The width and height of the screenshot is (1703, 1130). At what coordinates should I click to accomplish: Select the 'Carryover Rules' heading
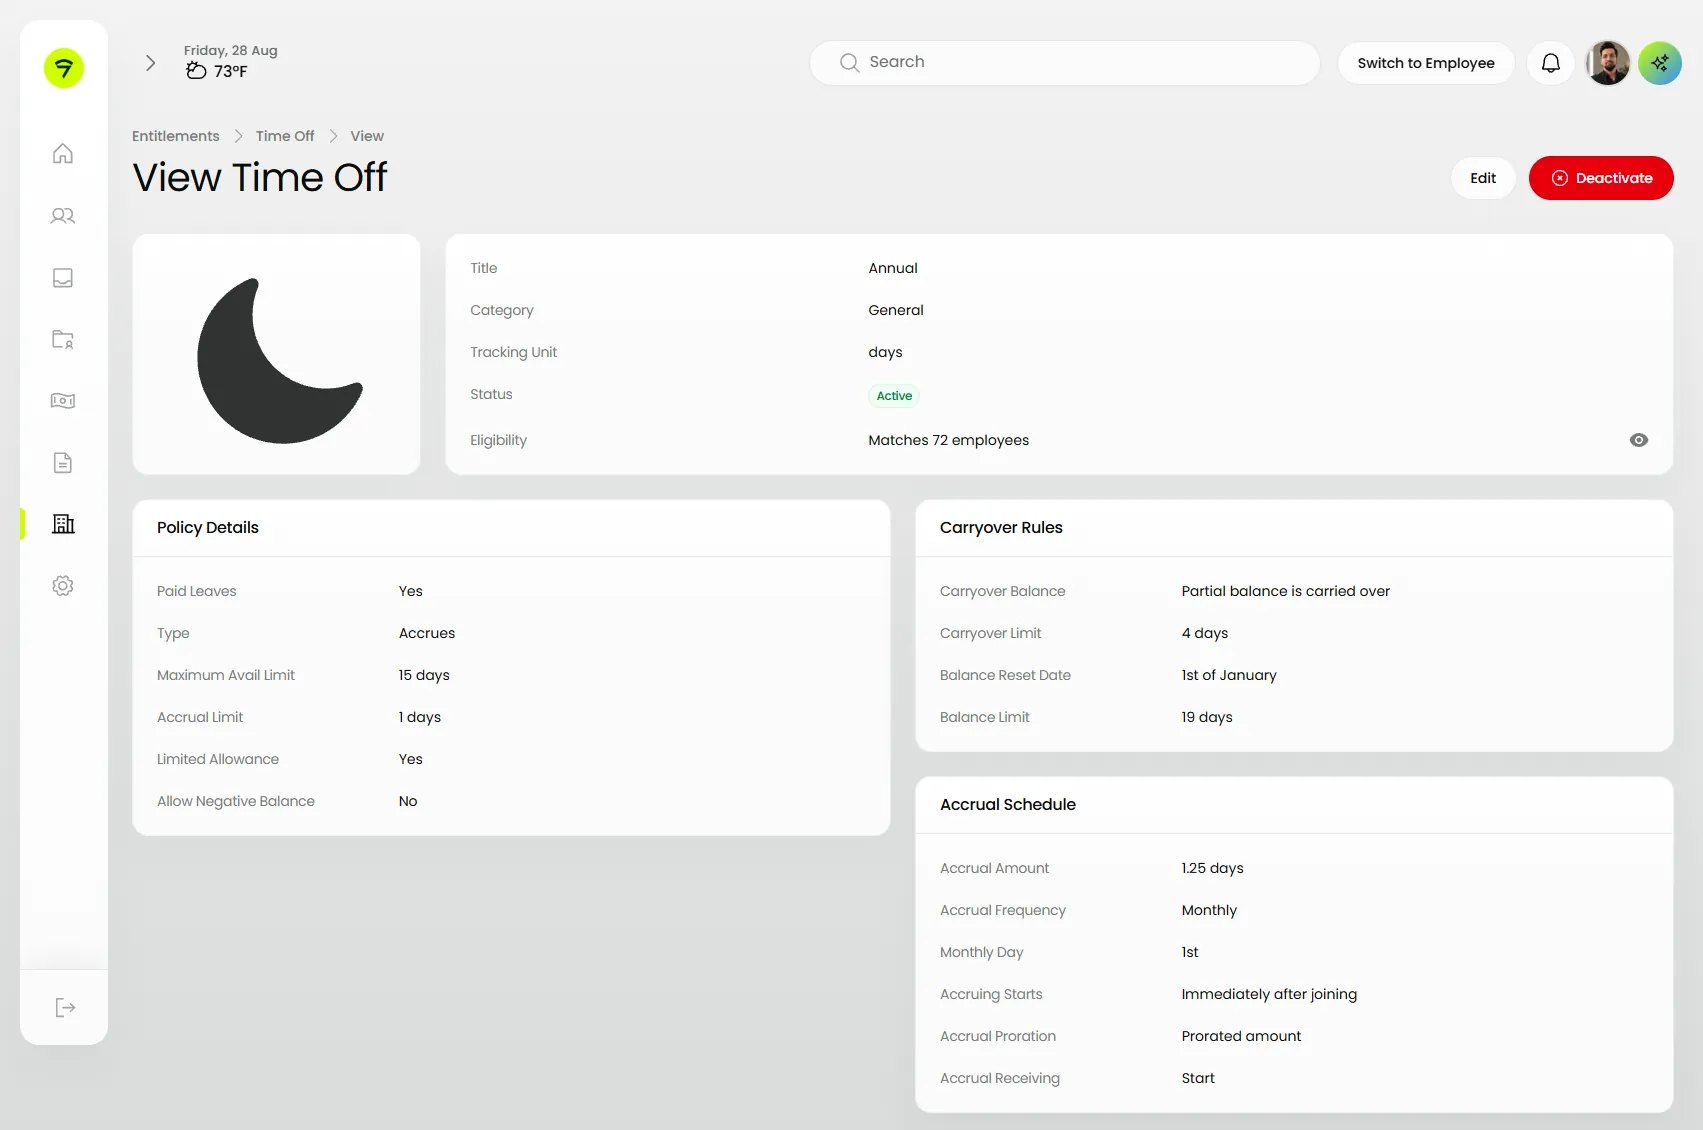tap(1001, 528)
